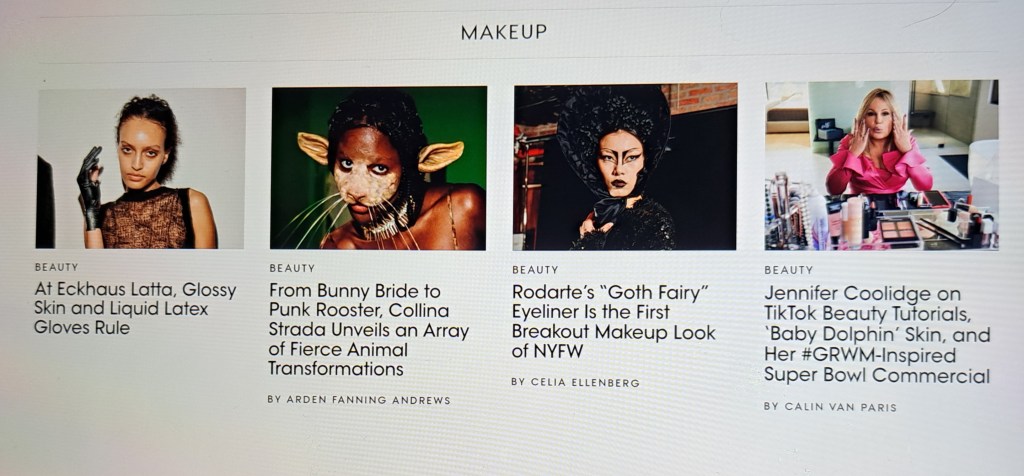Image resolution: width=1024 pixels, height=476 pixels.
Task: Open the Jennifer Coolidge pink outfit photo
Action: [882, 165]
